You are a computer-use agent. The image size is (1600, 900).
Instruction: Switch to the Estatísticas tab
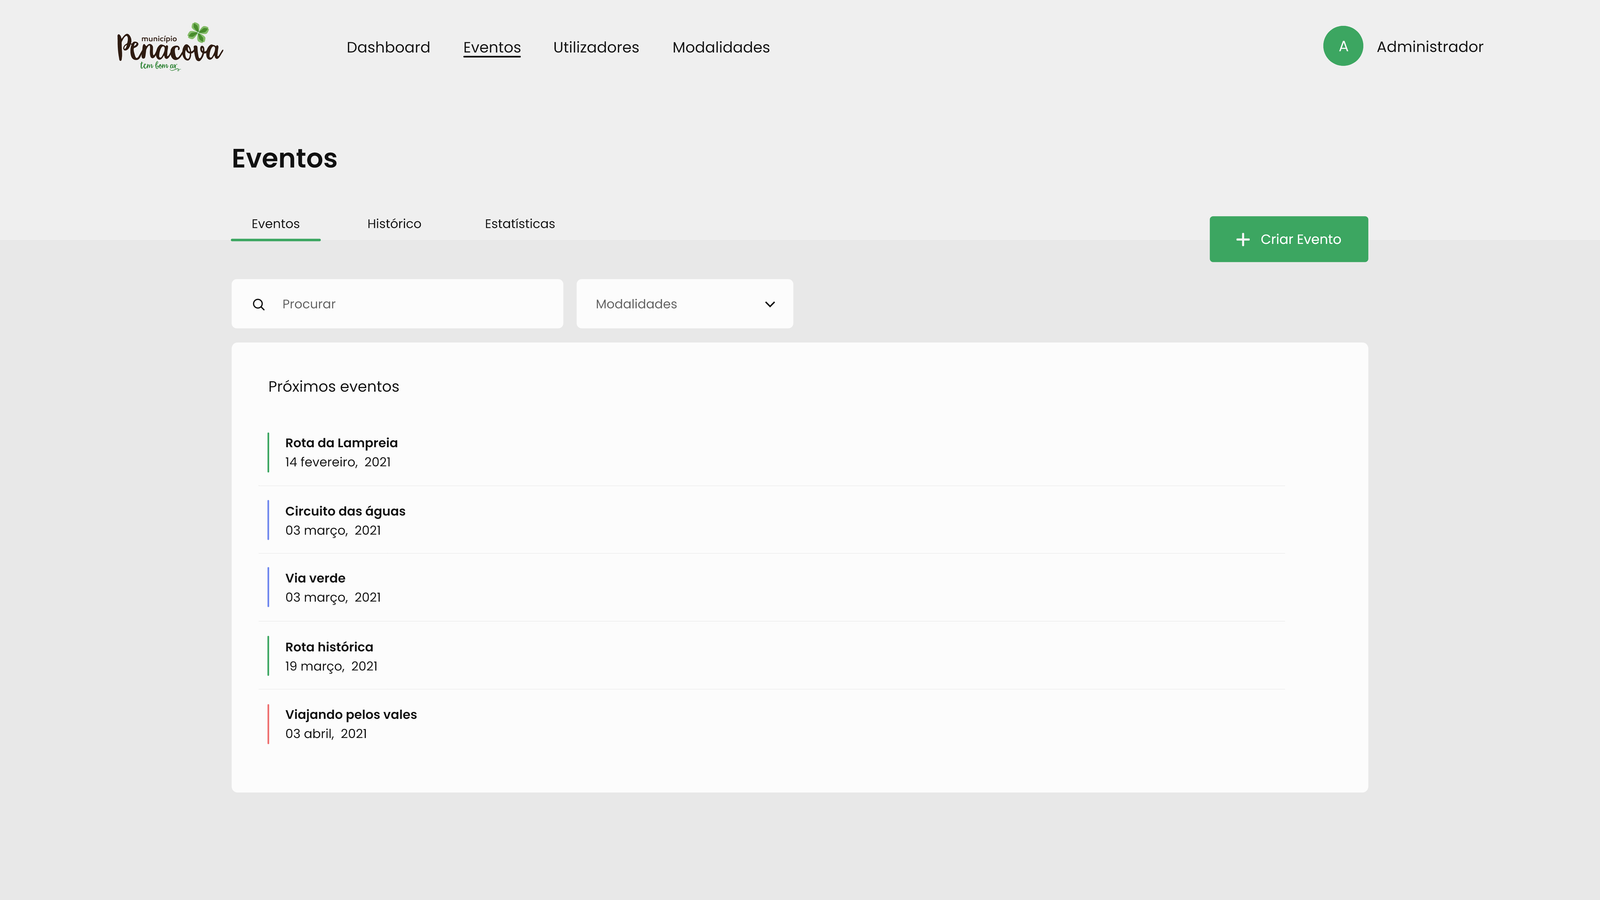(520, 224)
